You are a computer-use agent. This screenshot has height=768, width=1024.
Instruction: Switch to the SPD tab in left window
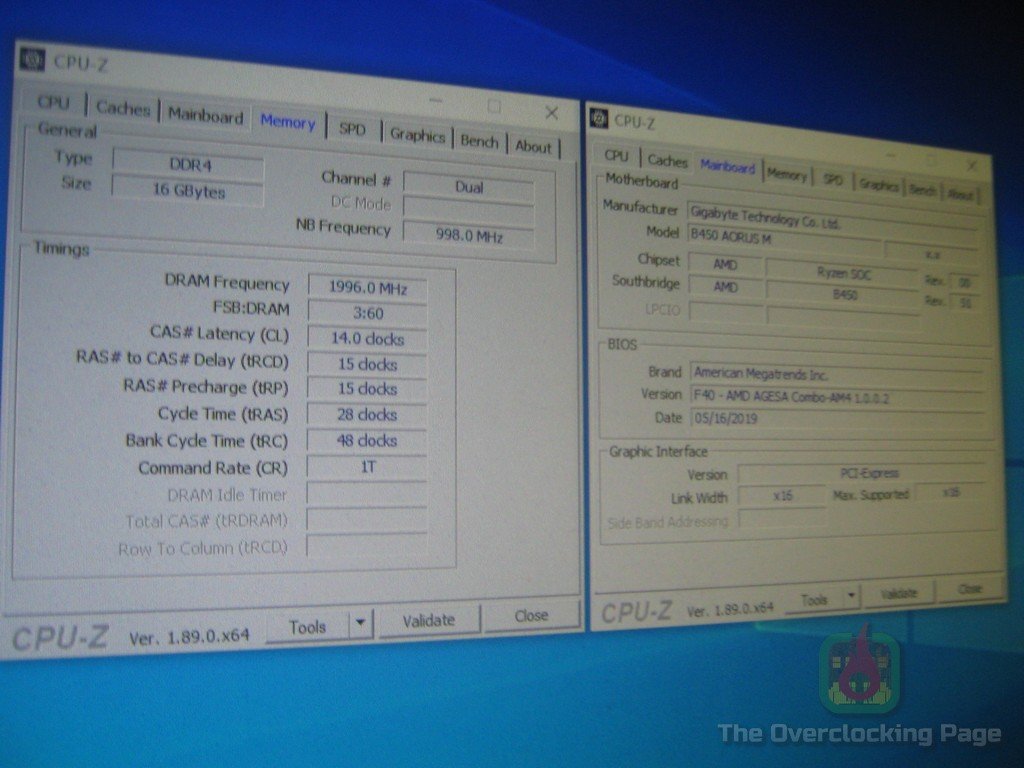click(x=352, y=130)
